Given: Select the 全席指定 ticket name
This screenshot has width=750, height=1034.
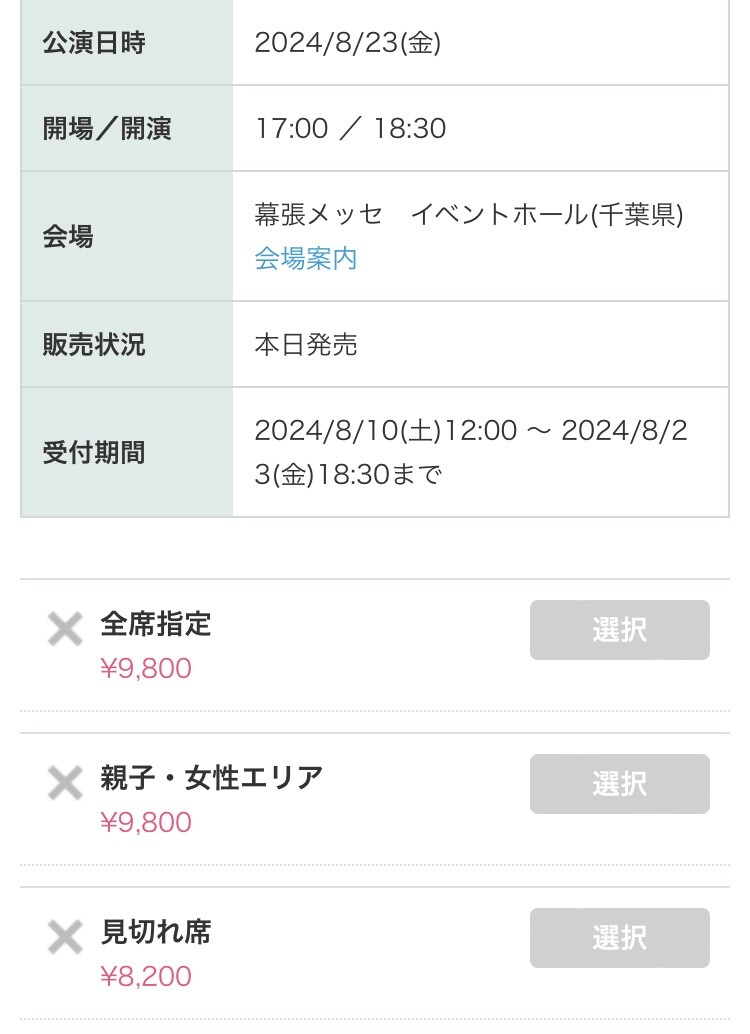Looking at the screenshot, I should coord(156,624).
